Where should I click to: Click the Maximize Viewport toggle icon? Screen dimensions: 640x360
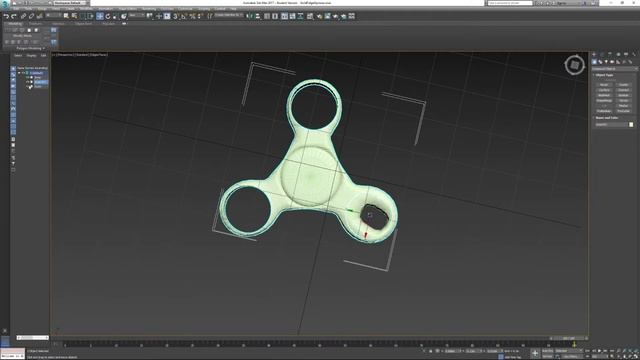[x=636, y=356]
